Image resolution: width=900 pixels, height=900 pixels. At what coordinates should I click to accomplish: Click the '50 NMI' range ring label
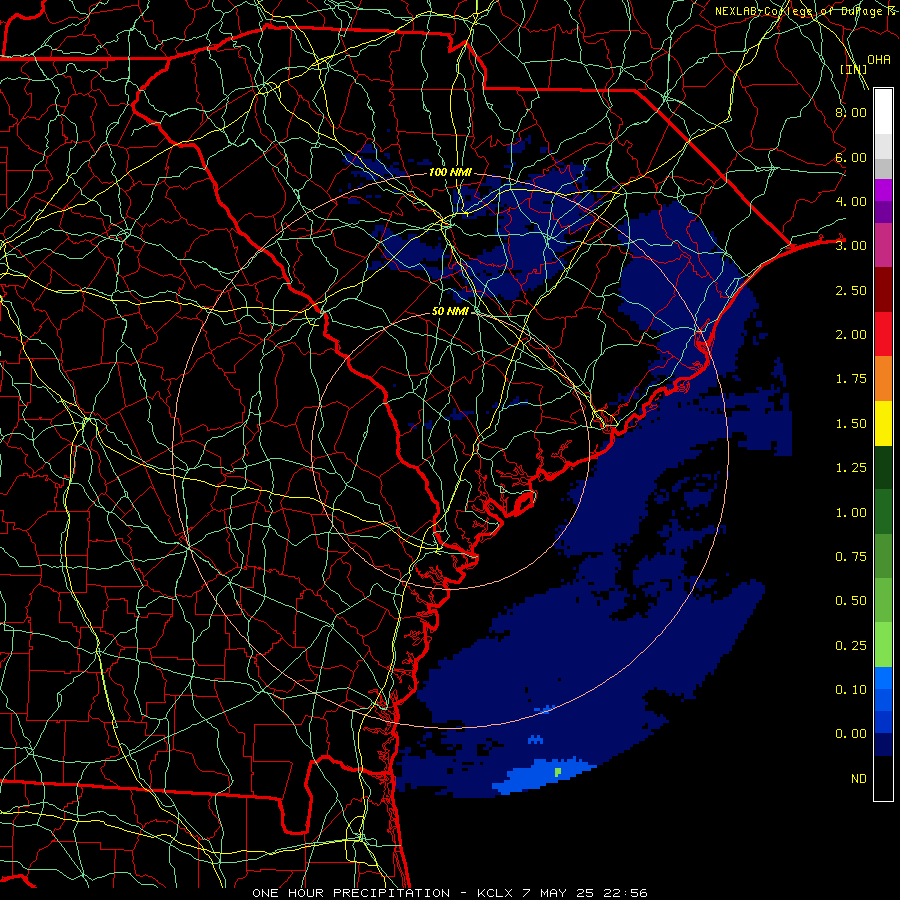(x=451, y=312)
